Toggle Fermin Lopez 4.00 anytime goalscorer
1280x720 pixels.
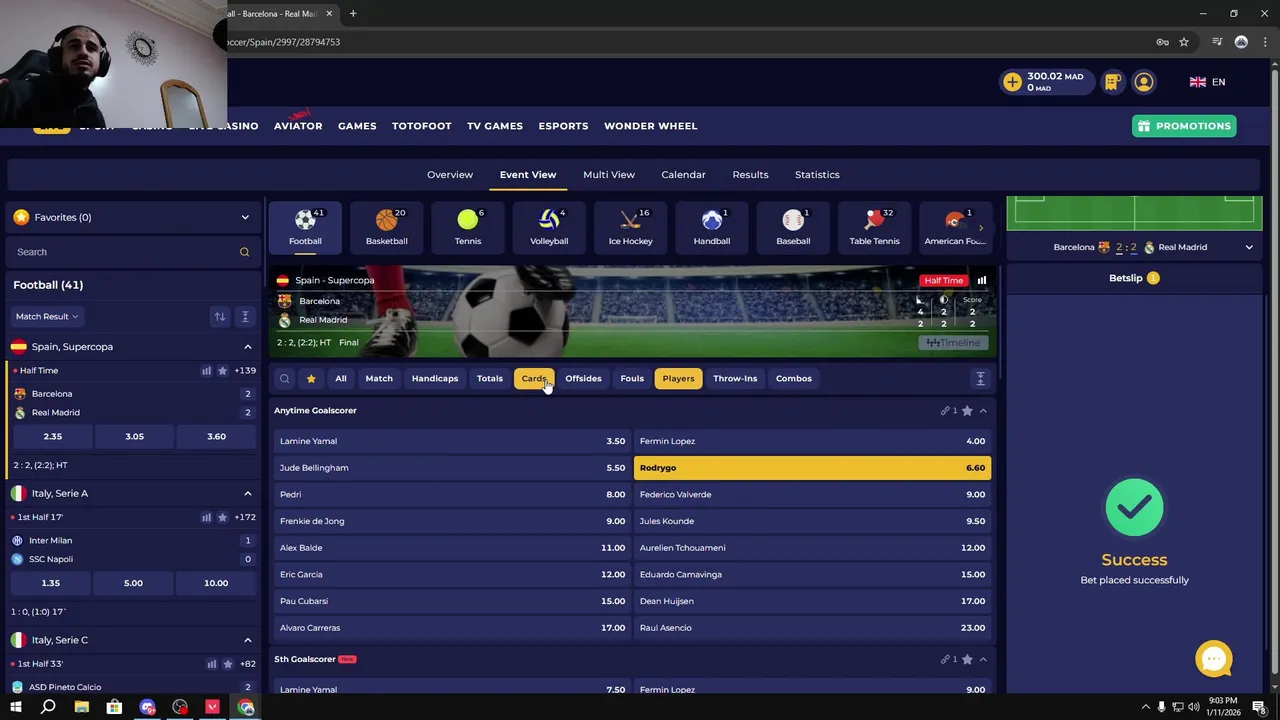[x=812, y=441]
